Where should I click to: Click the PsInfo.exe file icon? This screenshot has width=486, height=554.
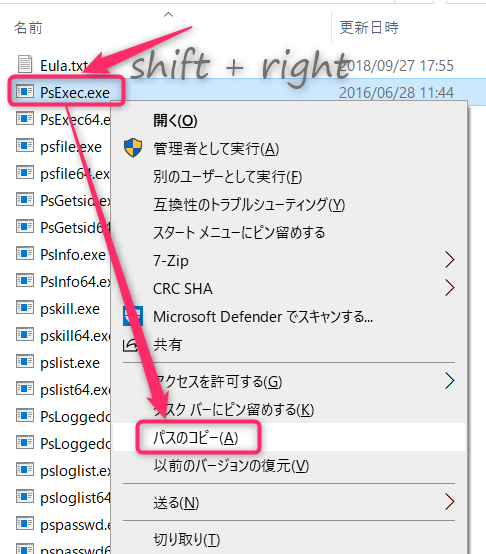click(25, 253)
